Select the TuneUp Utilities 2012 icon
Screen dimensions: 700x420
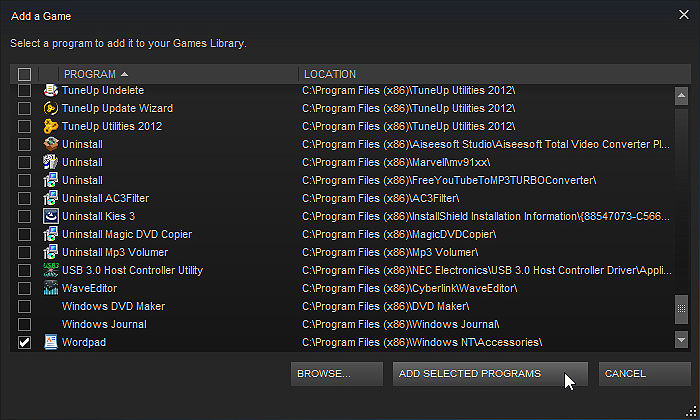(x=50, y=126)
